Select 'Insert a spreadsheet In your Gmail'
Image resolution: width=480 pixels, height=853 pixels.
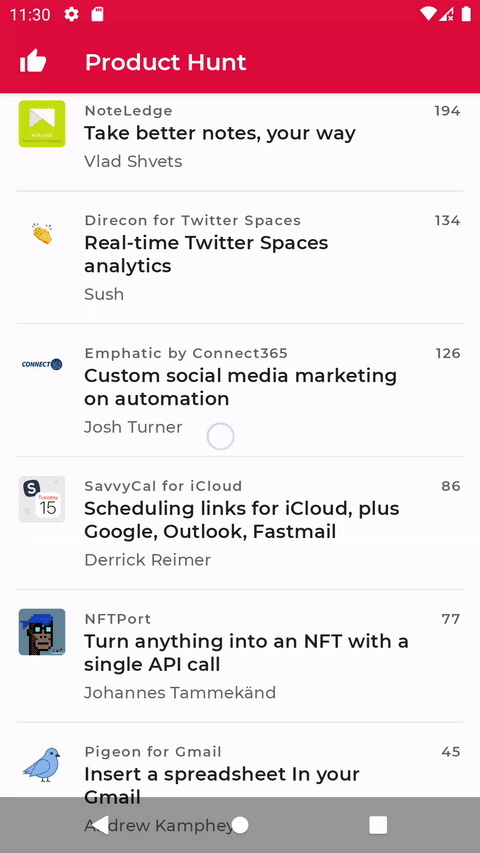(x=221, y=785)
